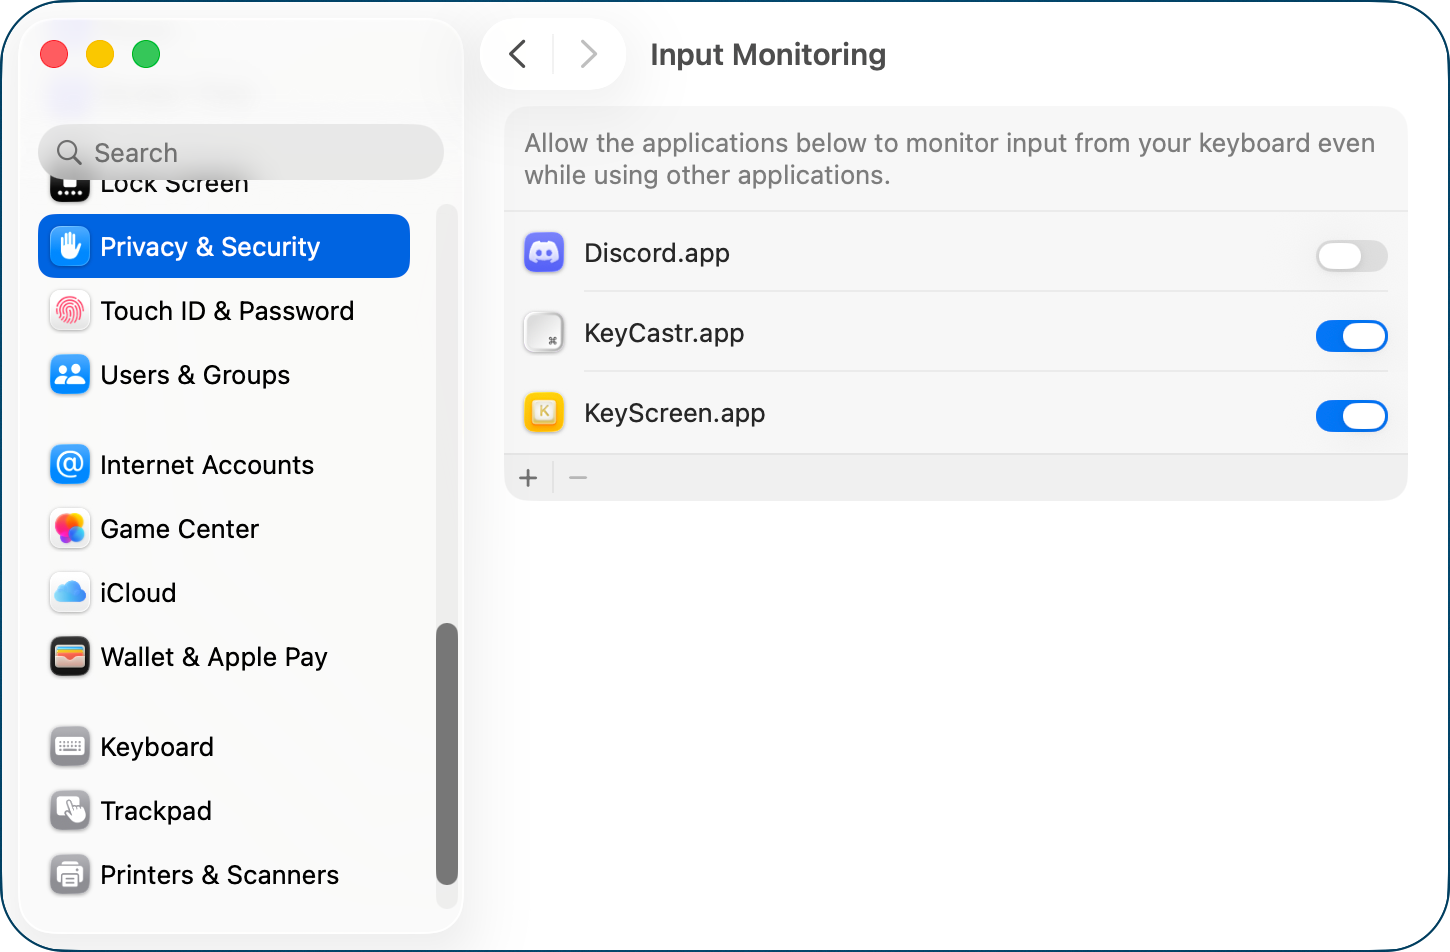Minimize the window with yellow button

100,54
